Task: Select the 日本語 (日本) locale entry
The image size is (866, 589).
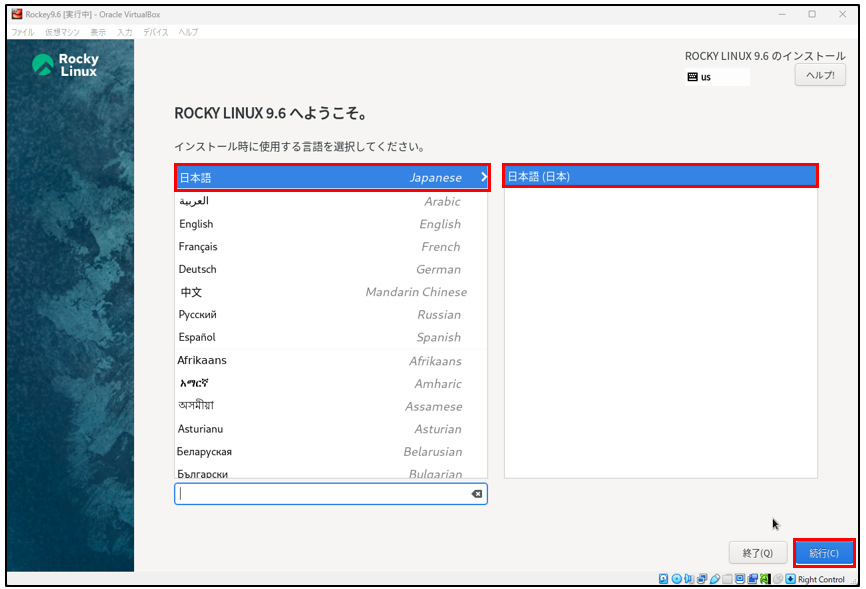Action: [660, 177]
